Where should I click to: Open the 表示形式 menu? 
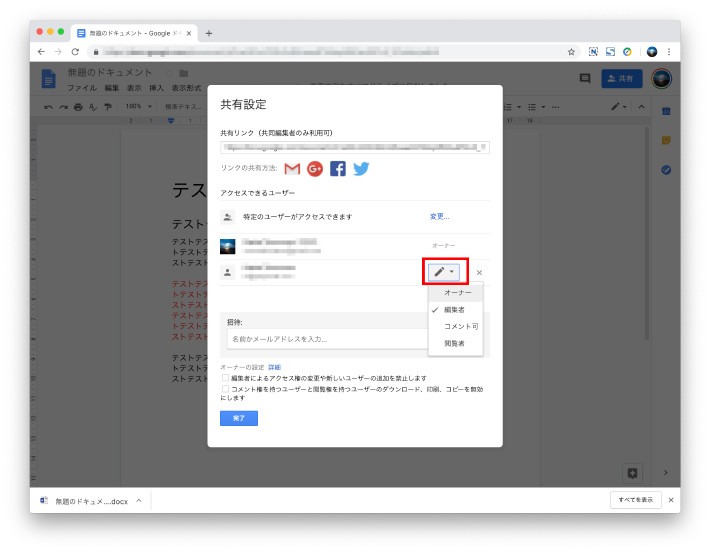click(186, 88)
